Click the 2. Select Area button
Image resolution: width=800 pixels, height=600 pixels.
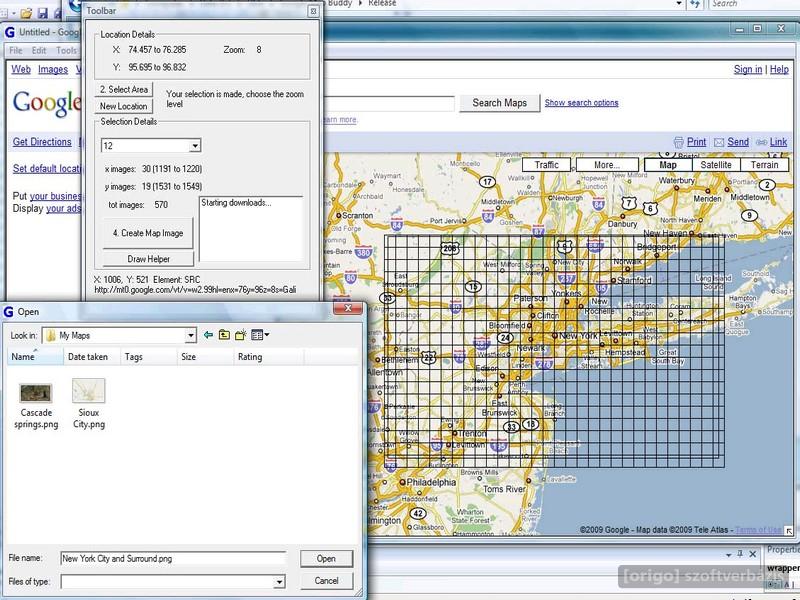tap(123, 89)
